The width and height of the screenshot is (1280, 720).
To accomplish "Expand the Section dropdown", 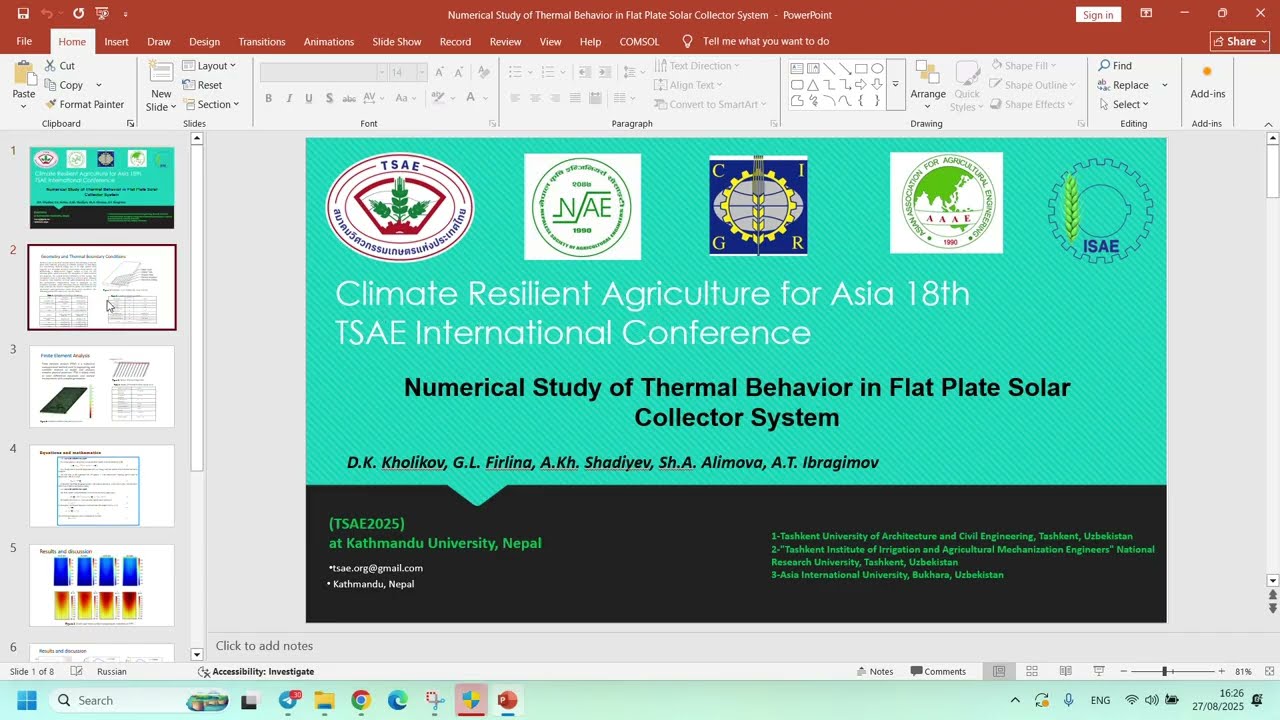I will pyautogui.click(x=211, y=104).
